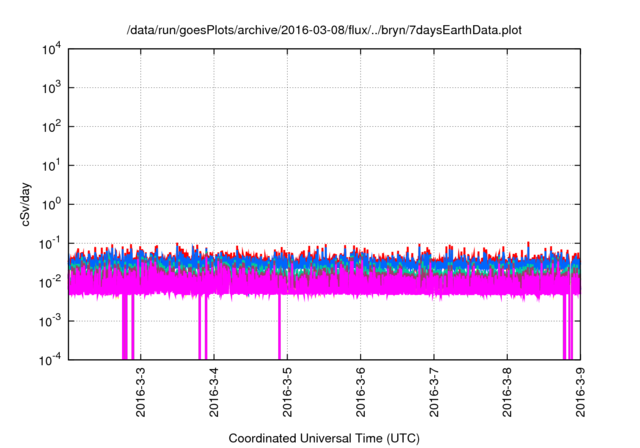The width and height of the screenshot is (640, 448).
Task: Click the plot title file path
Action: click(x=324, y=30)
